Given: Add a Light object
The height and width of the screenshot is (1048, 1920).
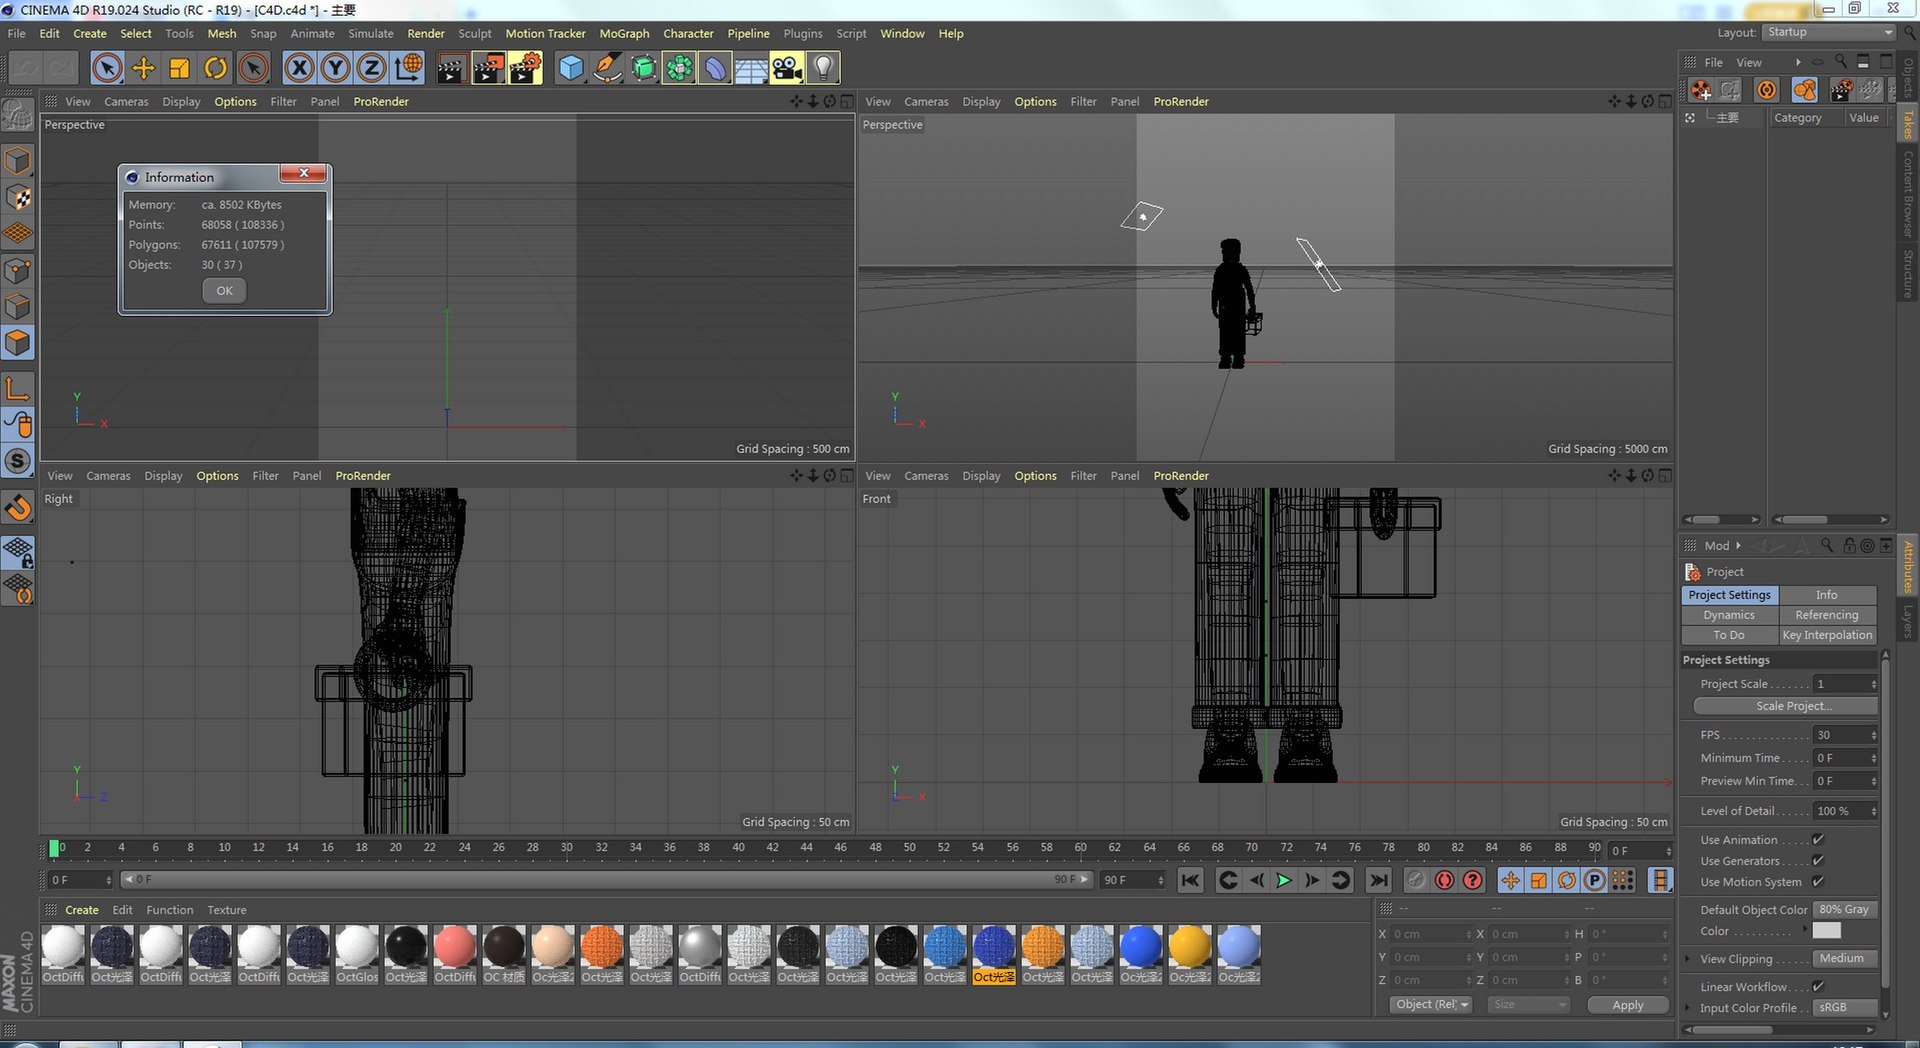Looking at the screenshot, I should click(823, 68).
